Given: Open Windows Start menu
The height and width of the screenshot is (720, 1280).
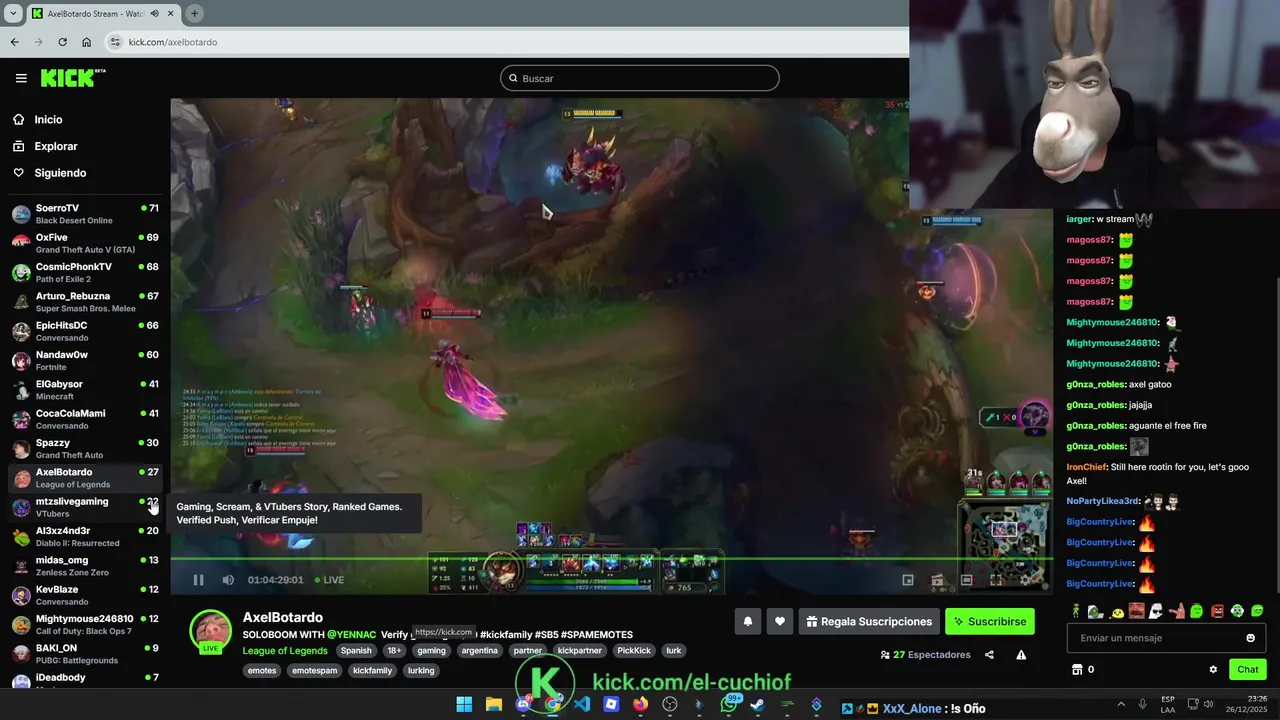Looking at the screenshot, I should click(464, 705).
